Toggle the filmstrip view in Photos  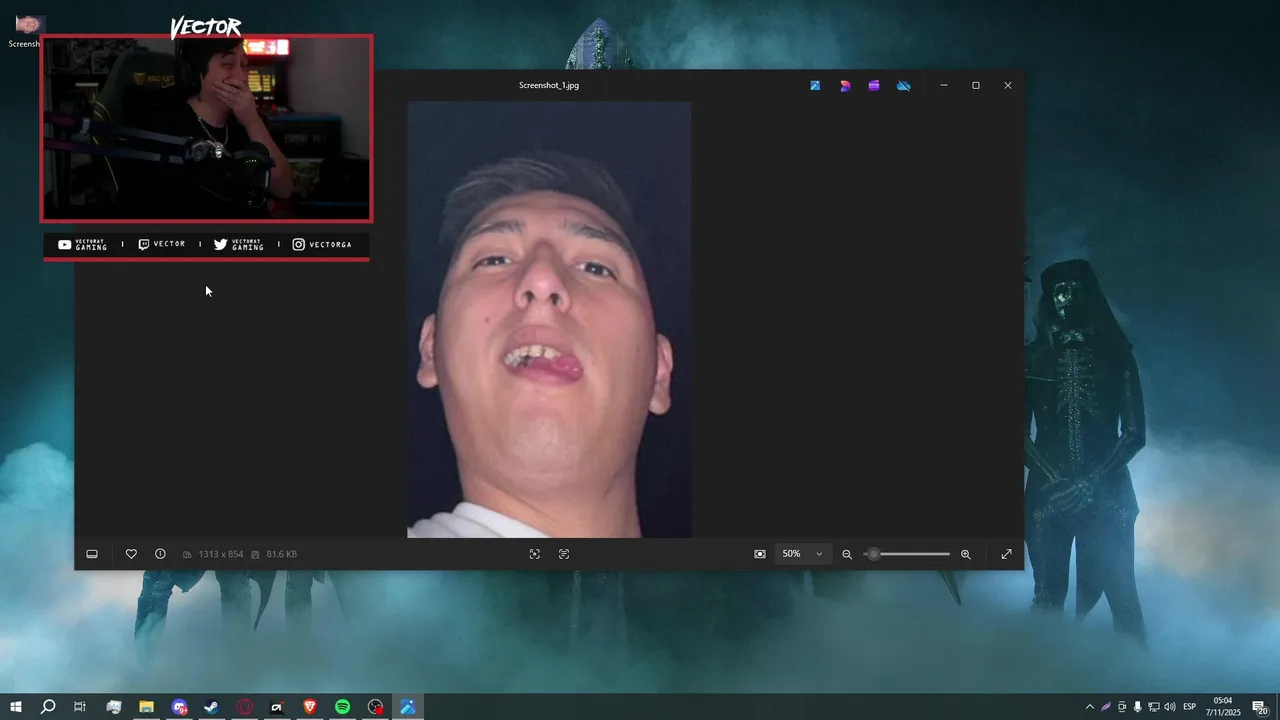click(92, 554)
